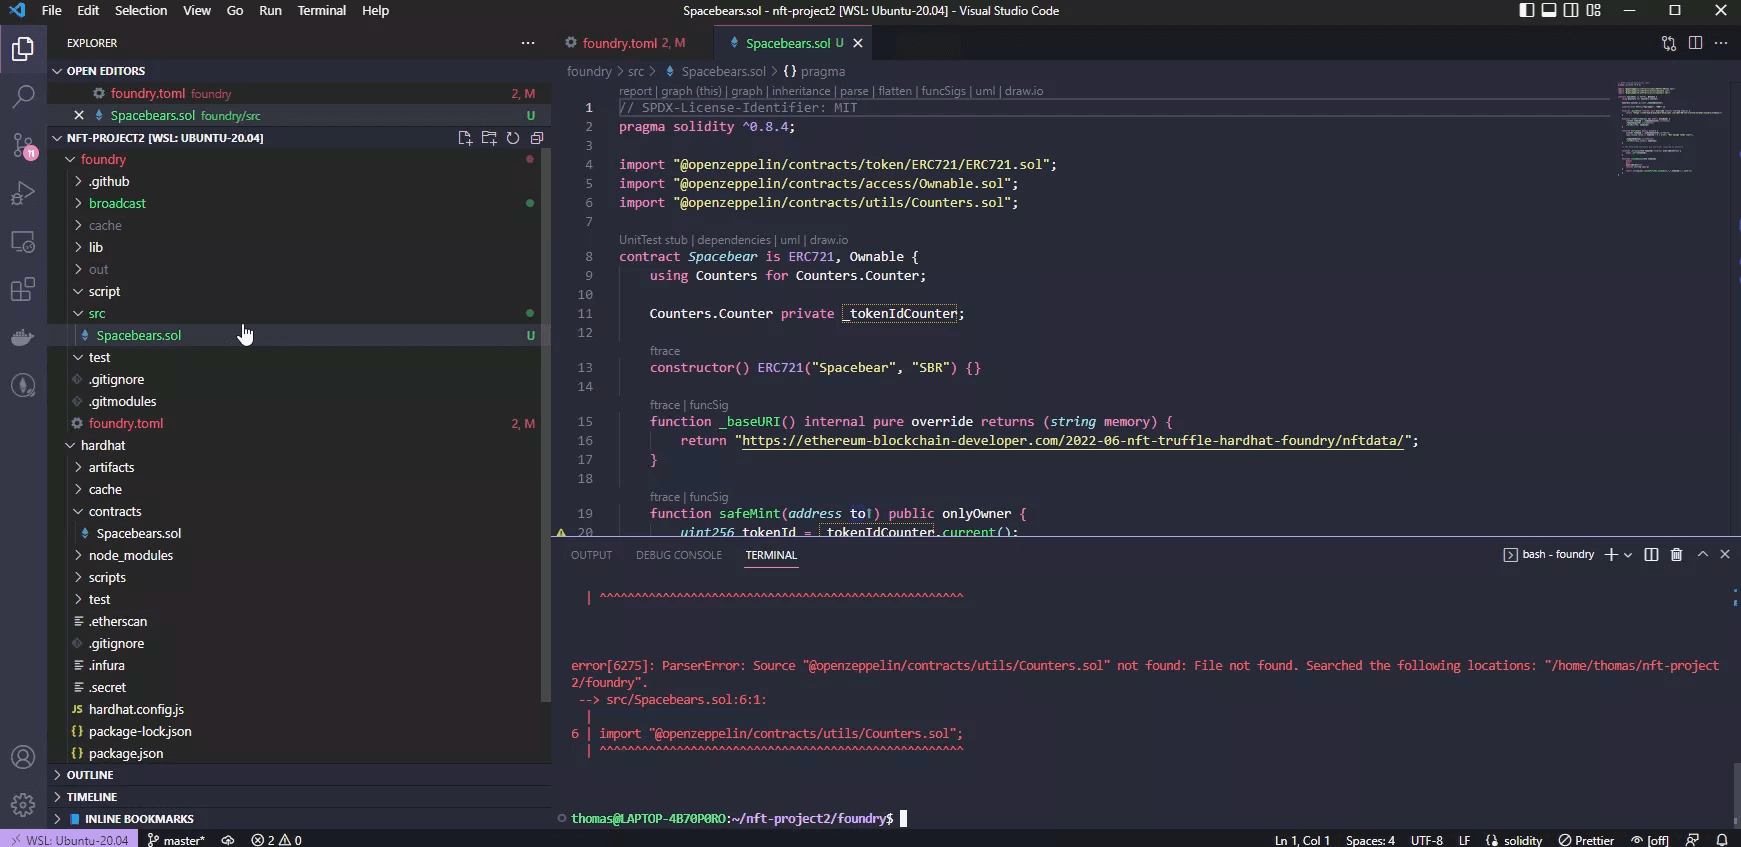Image resolution: width=1741 pixels, height=847 pixels.
Task: Change language mode via solidity status item
Action: pyautogui.click(x=1514, y=840)
